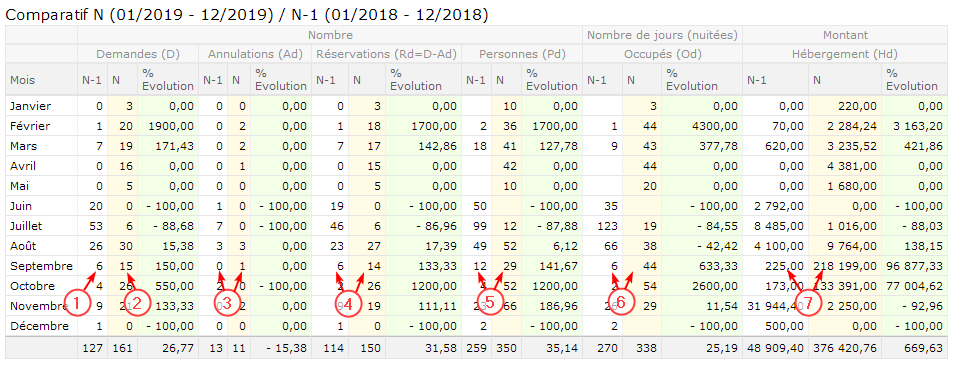958x368 pixels.
Task: Click the Annulations (Ad) column header
Action: click(x=255, y=54)
